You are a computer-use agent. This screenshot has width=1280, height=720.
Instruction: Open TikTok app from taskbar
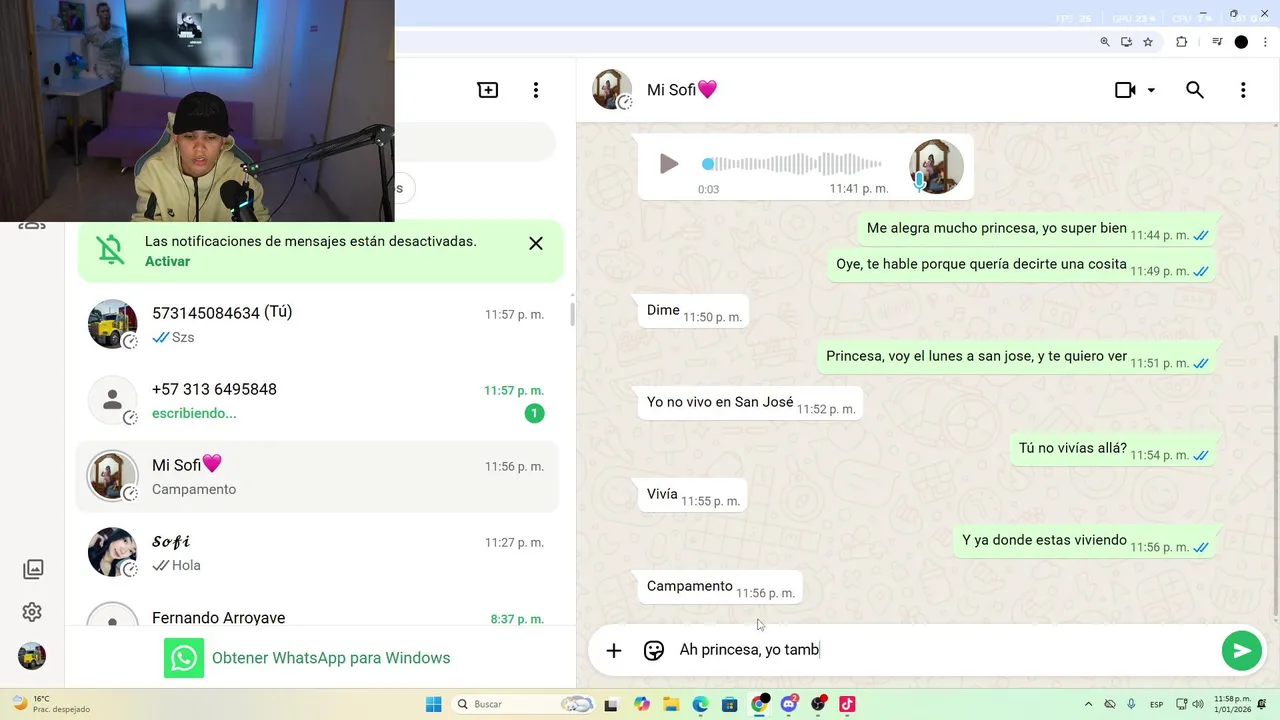[x=847, y=704]
